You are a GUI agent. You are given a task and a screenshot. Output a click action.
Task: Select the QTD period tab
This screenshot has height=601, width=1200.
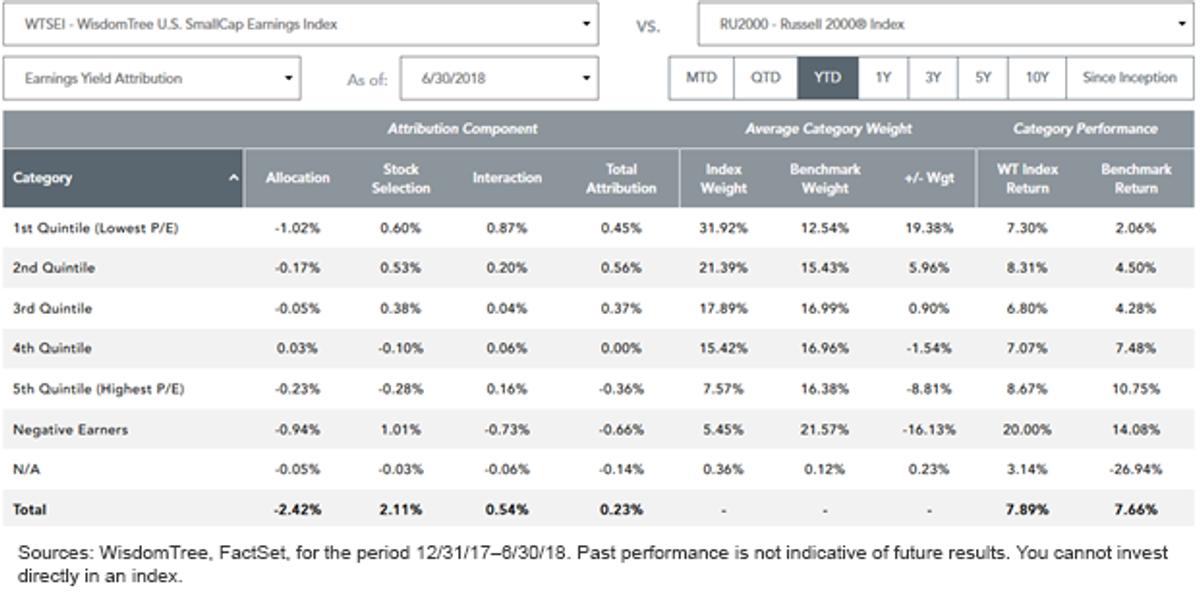[x=766, y=78]
